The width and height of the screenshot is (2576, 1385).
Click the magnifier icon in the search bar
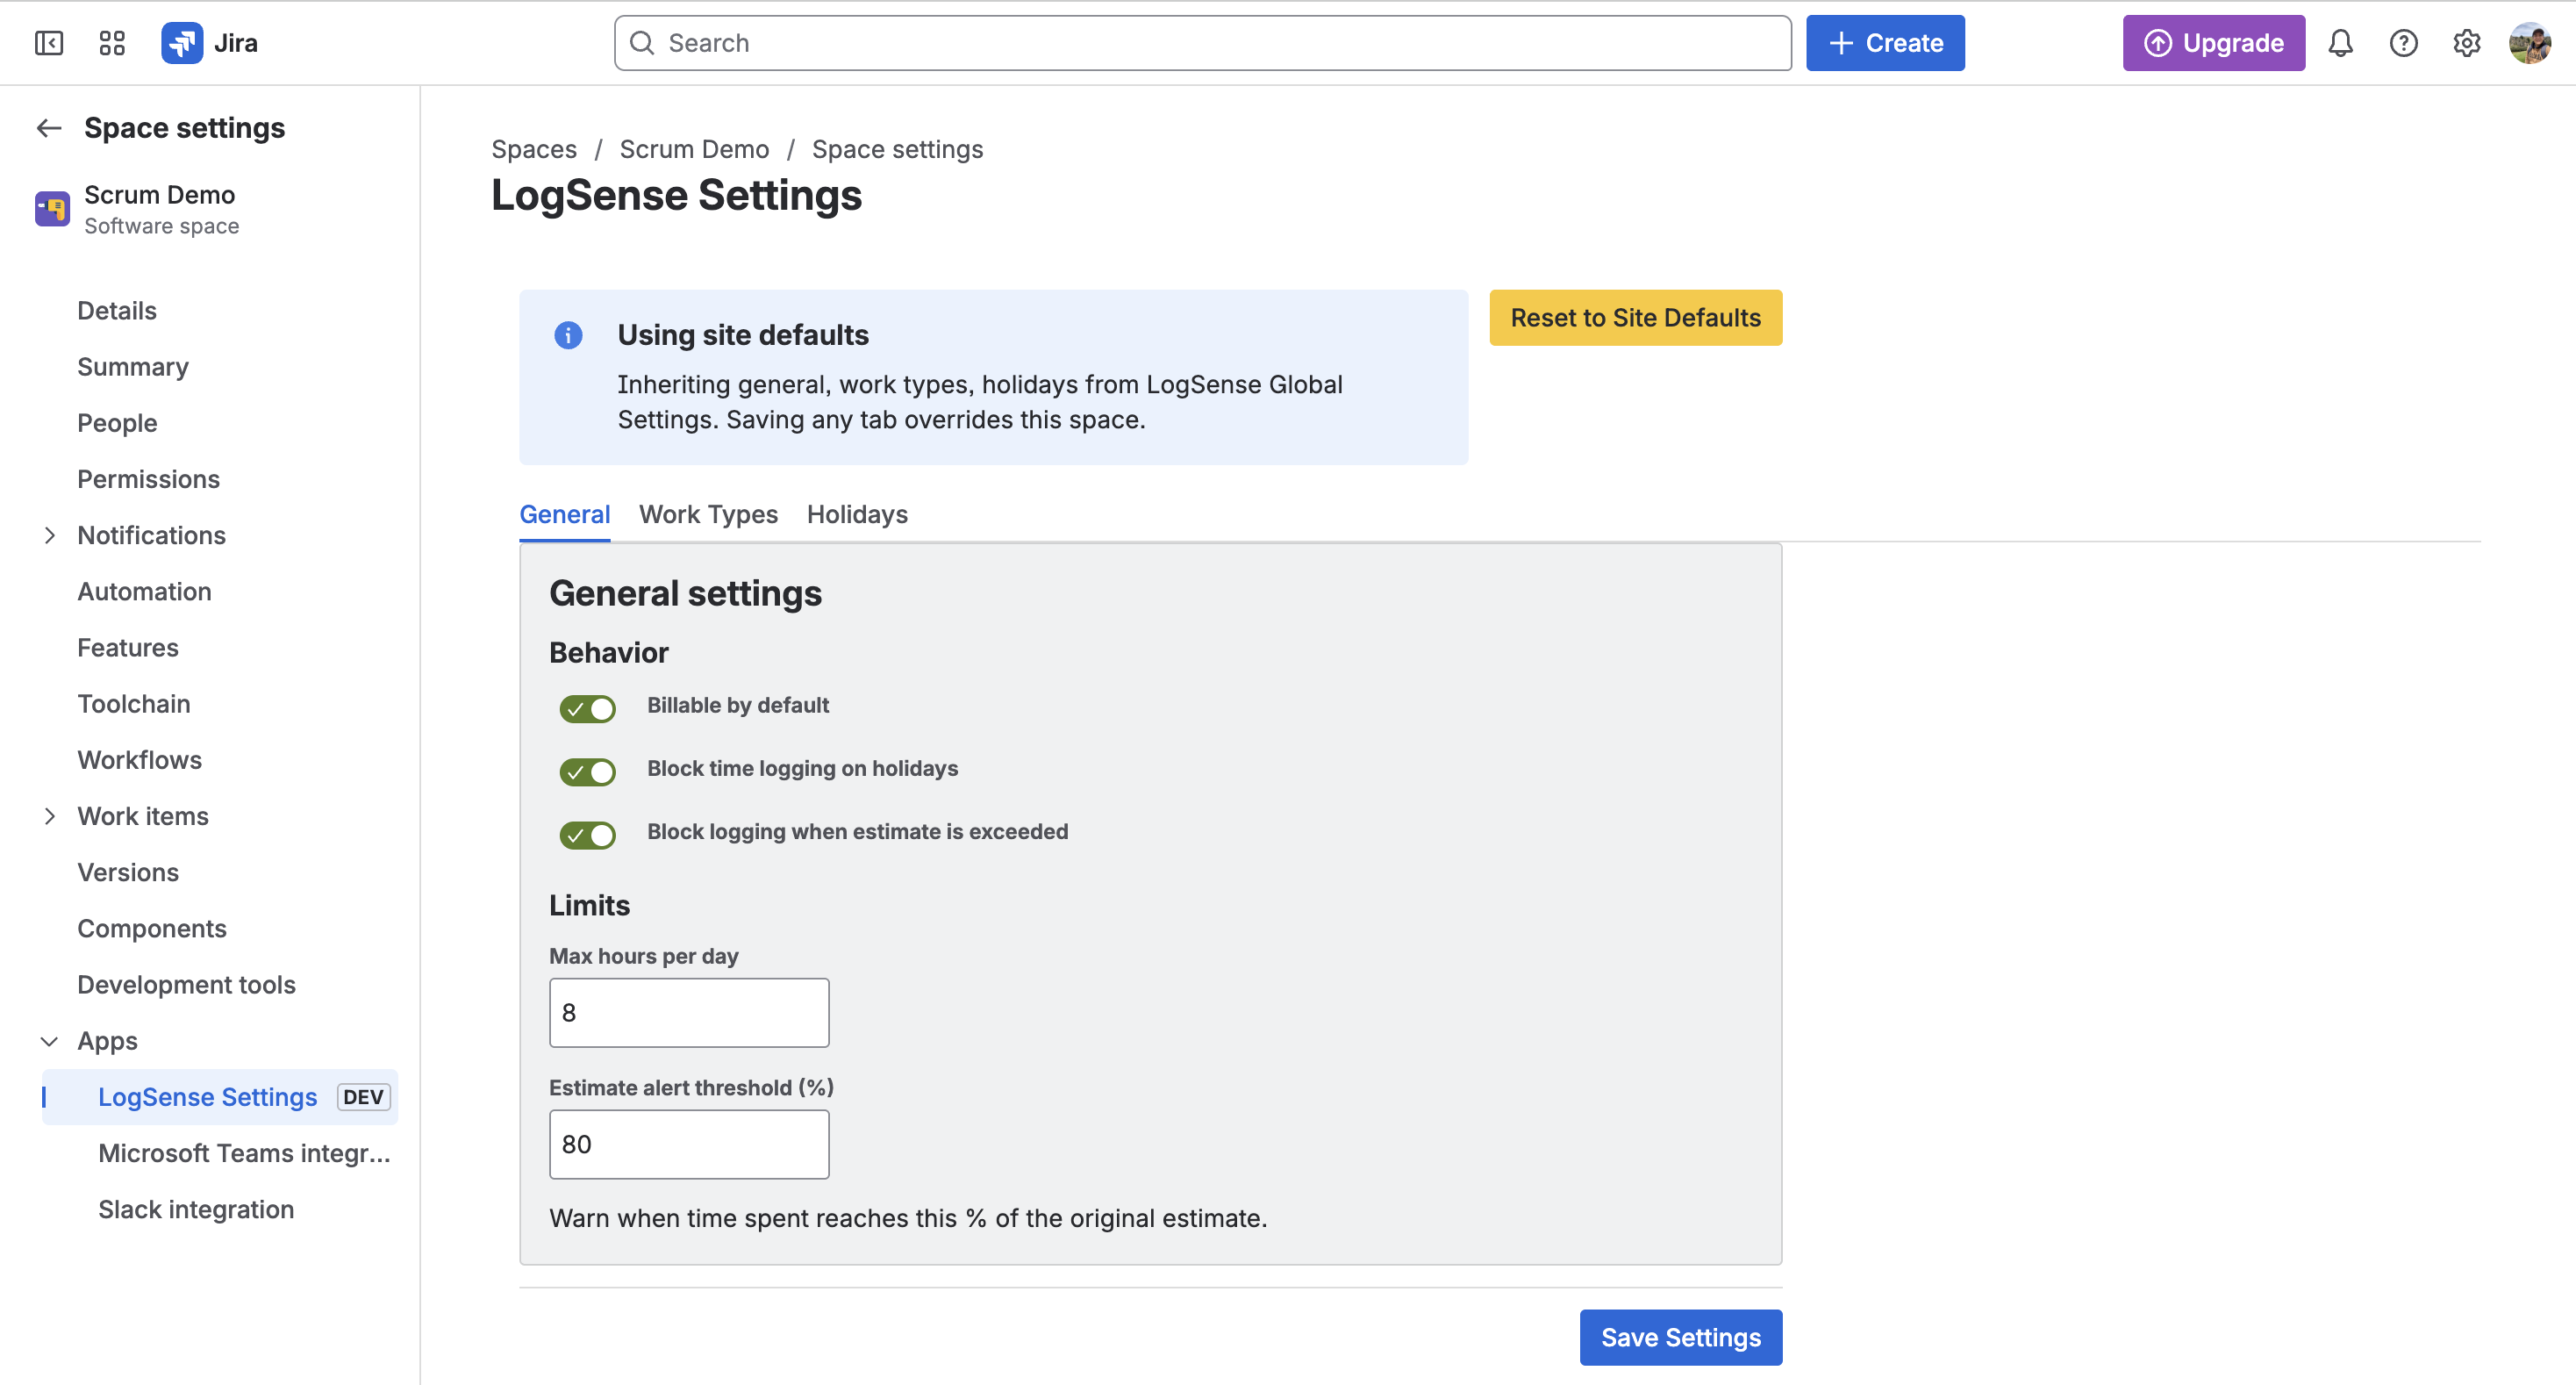tap(642, 43)
